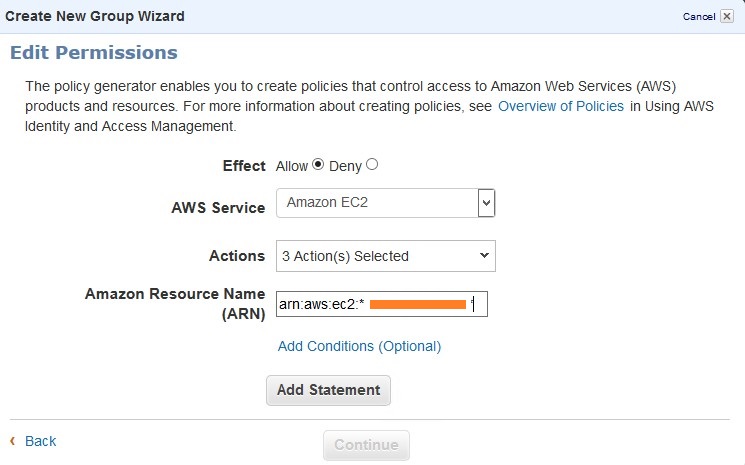Click the orange redacted bar in ARN field
Image resolution: width=745 pixels, height=465 pixels.
[x=418, y=303]
